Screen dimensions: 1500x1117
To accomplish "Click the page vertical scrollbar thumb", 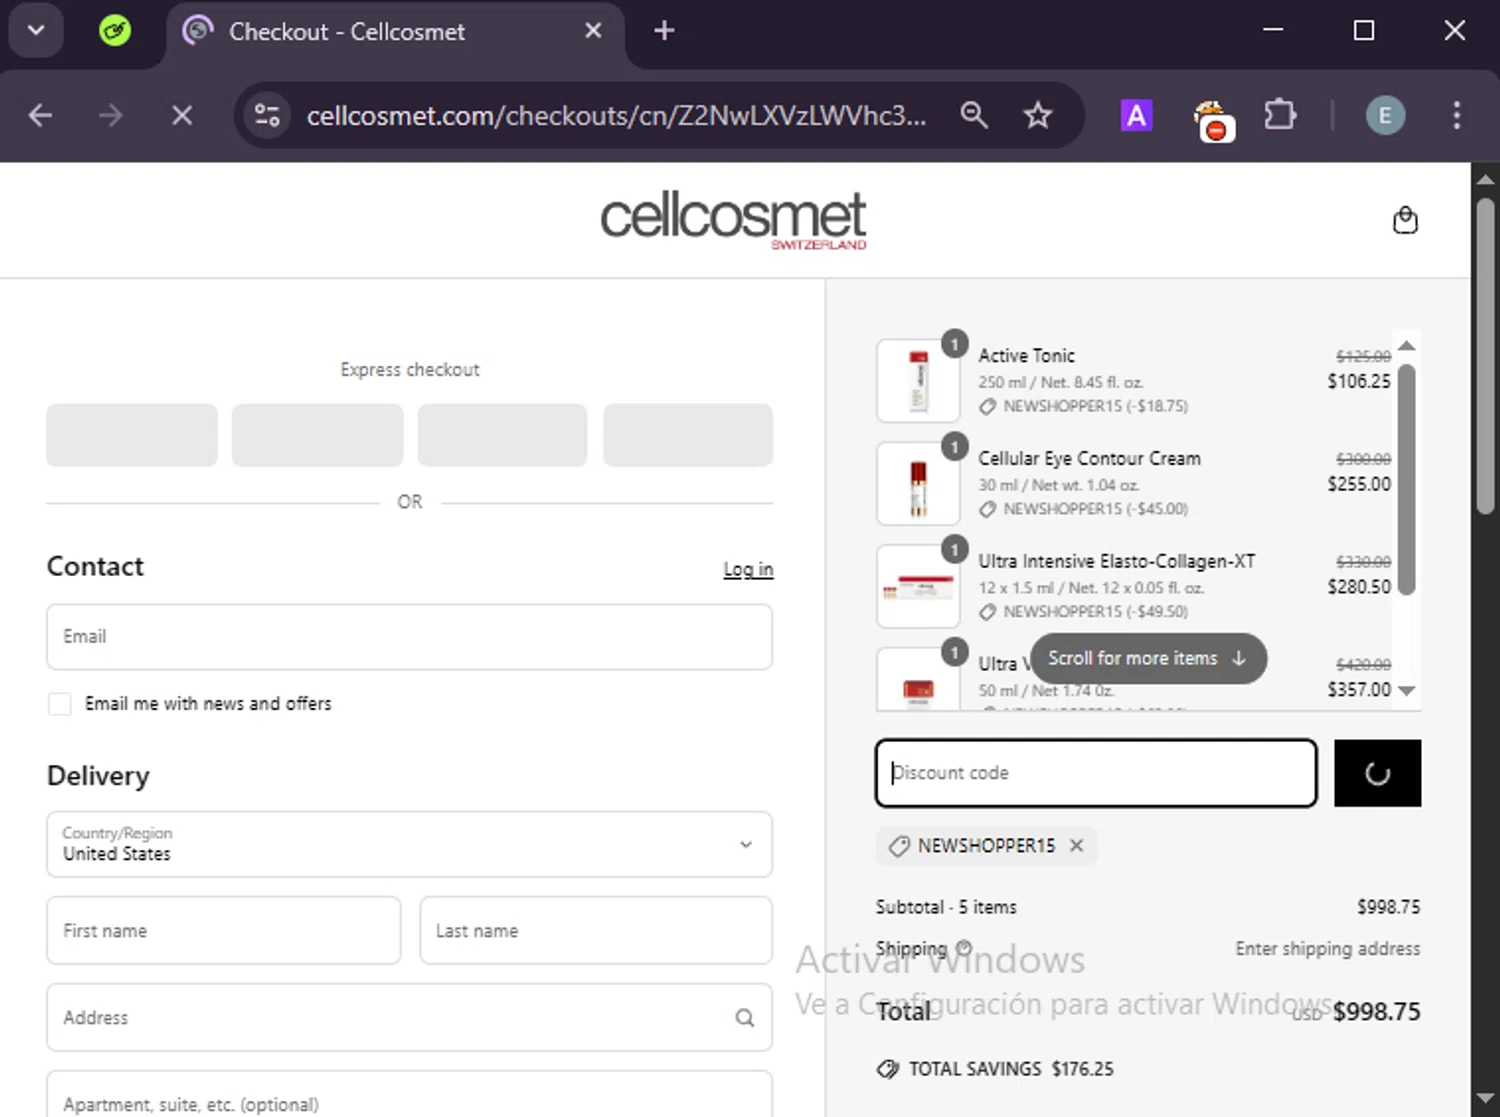I will [1485, 356].
